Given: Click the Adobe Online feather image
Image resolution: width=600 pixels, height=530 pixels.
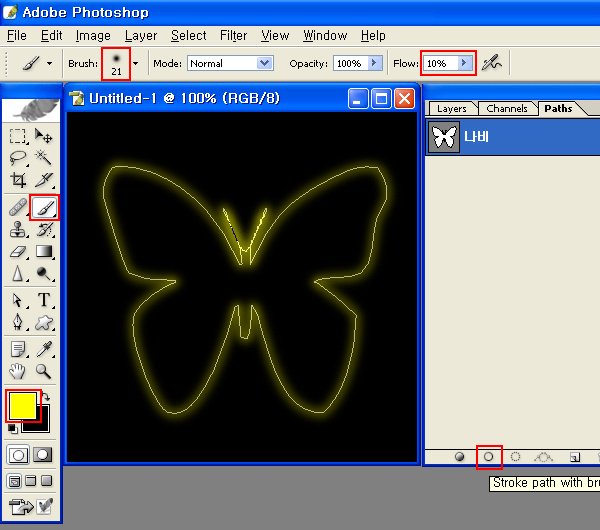Looking at the screenshot, I should pyautogui.click(x=31, y=110).
